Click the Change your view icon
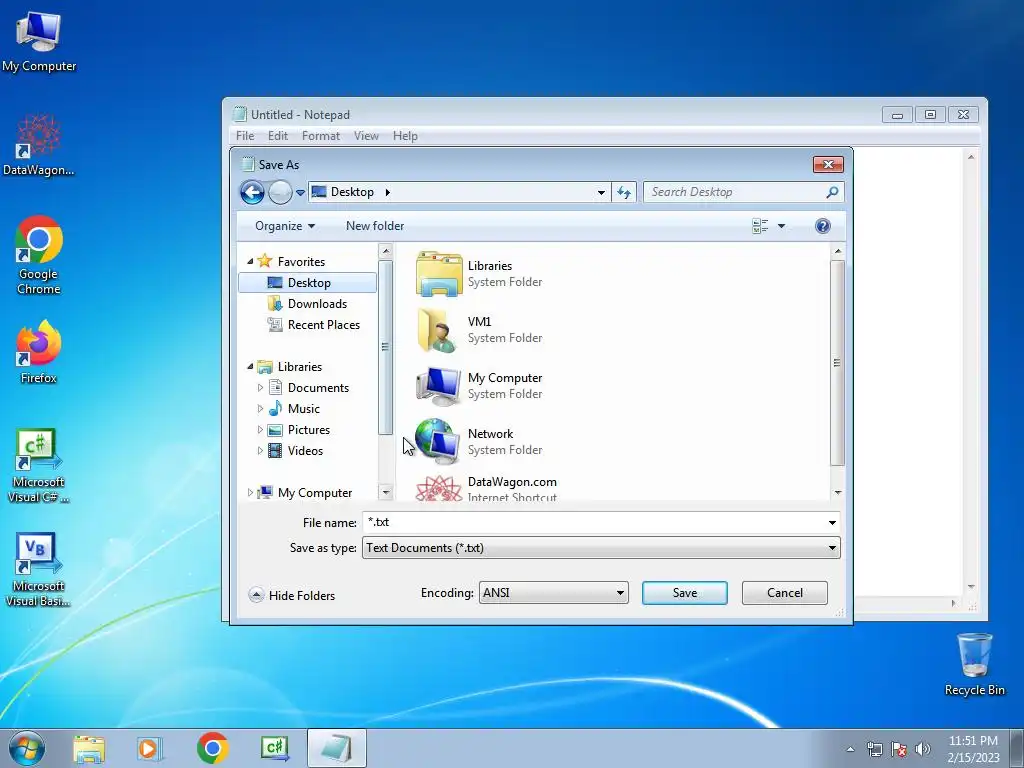Viewport: 1024px width, 768px height. pos(760,226)
